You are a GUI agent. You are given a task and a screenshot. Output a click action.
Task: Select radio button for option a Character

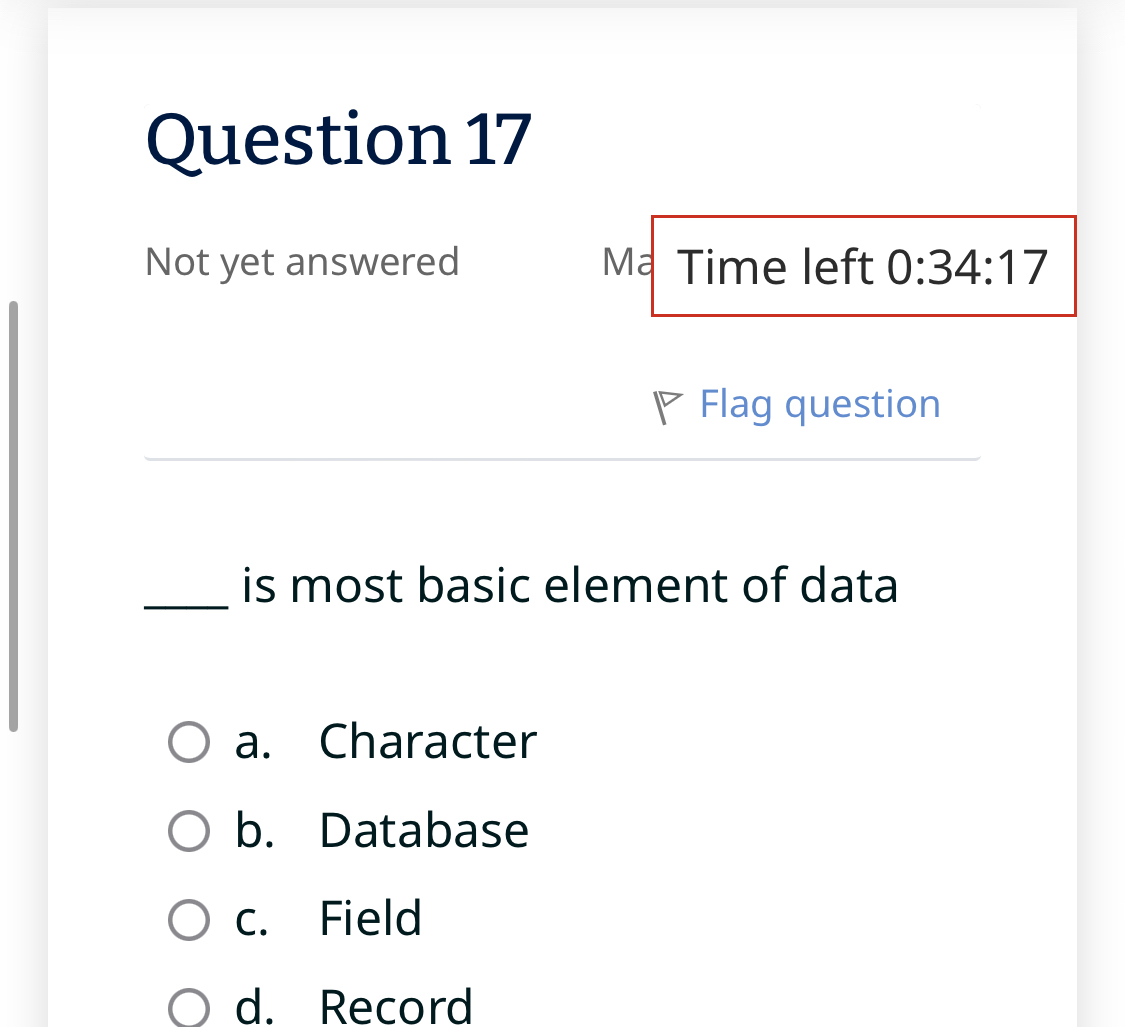click(x=188, y=742)
